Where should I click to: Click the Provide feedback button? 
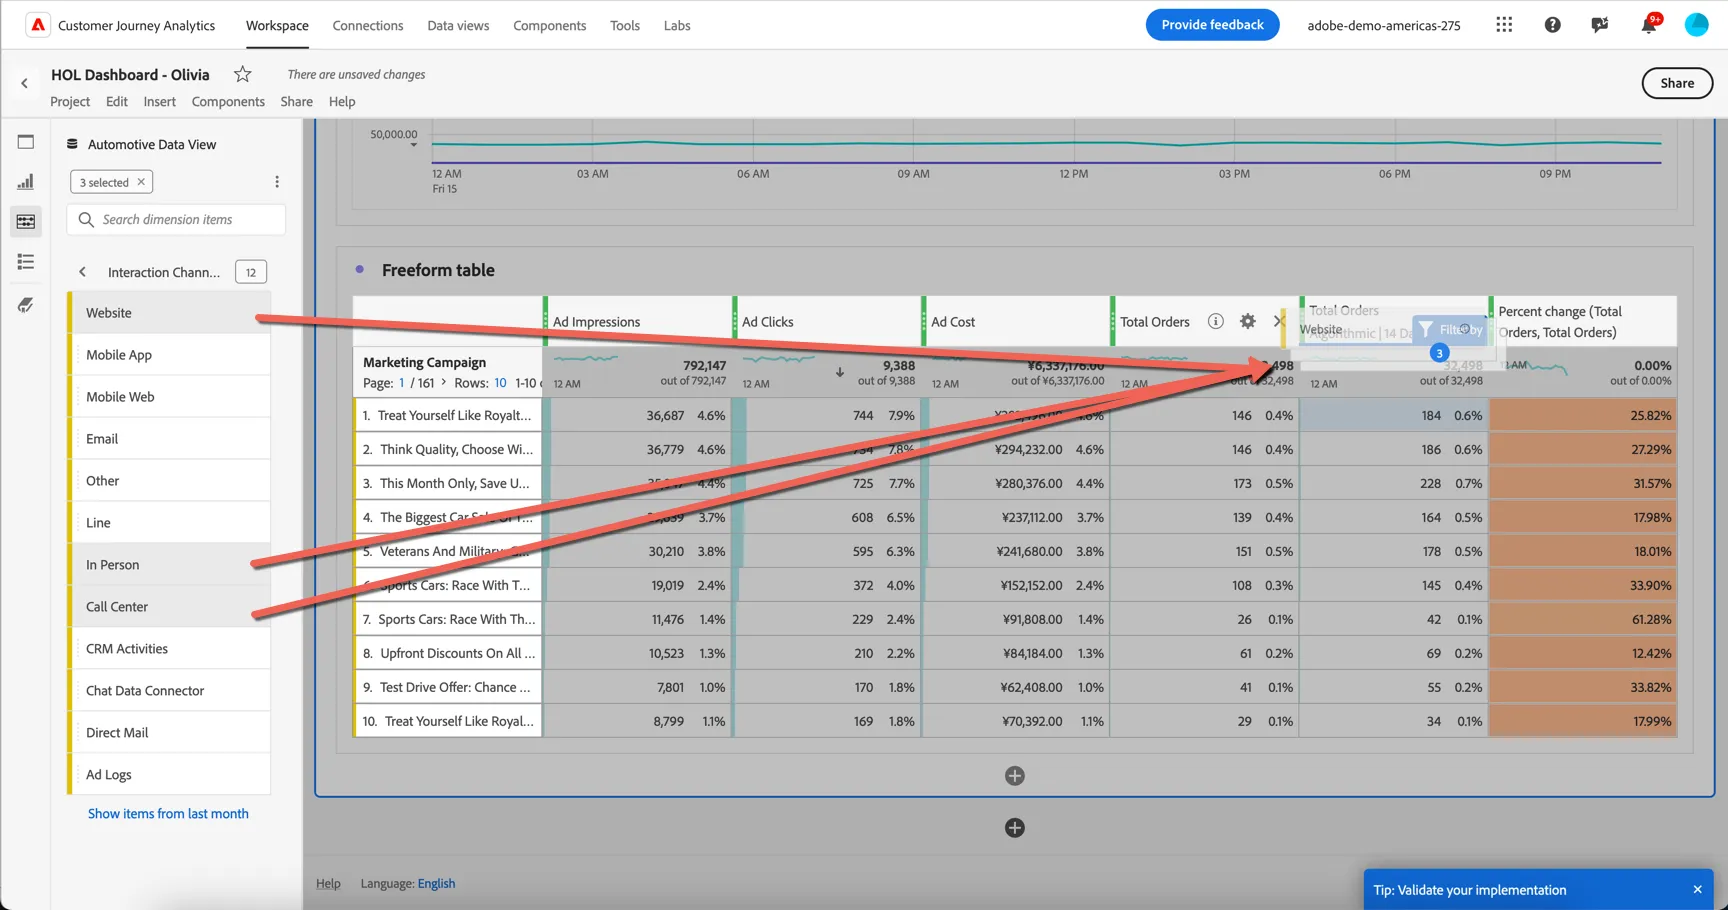coord(1212,25)
